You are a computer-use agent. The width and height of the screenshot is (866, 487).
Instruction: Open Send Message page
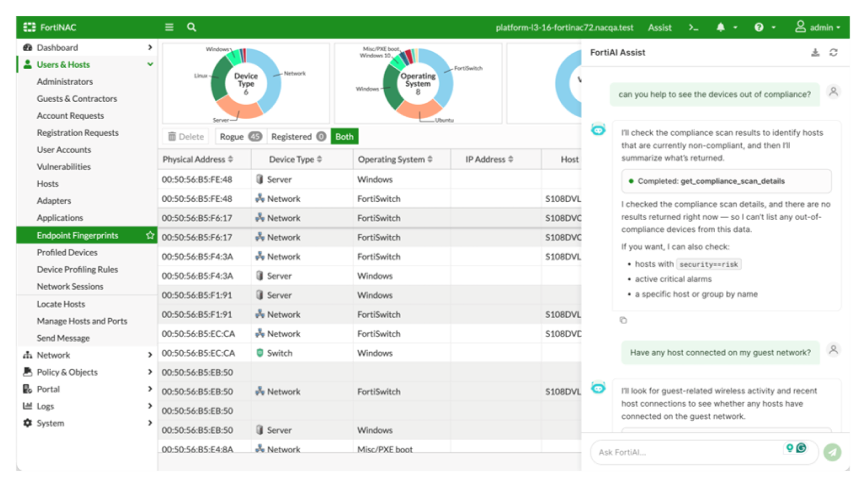63,338
